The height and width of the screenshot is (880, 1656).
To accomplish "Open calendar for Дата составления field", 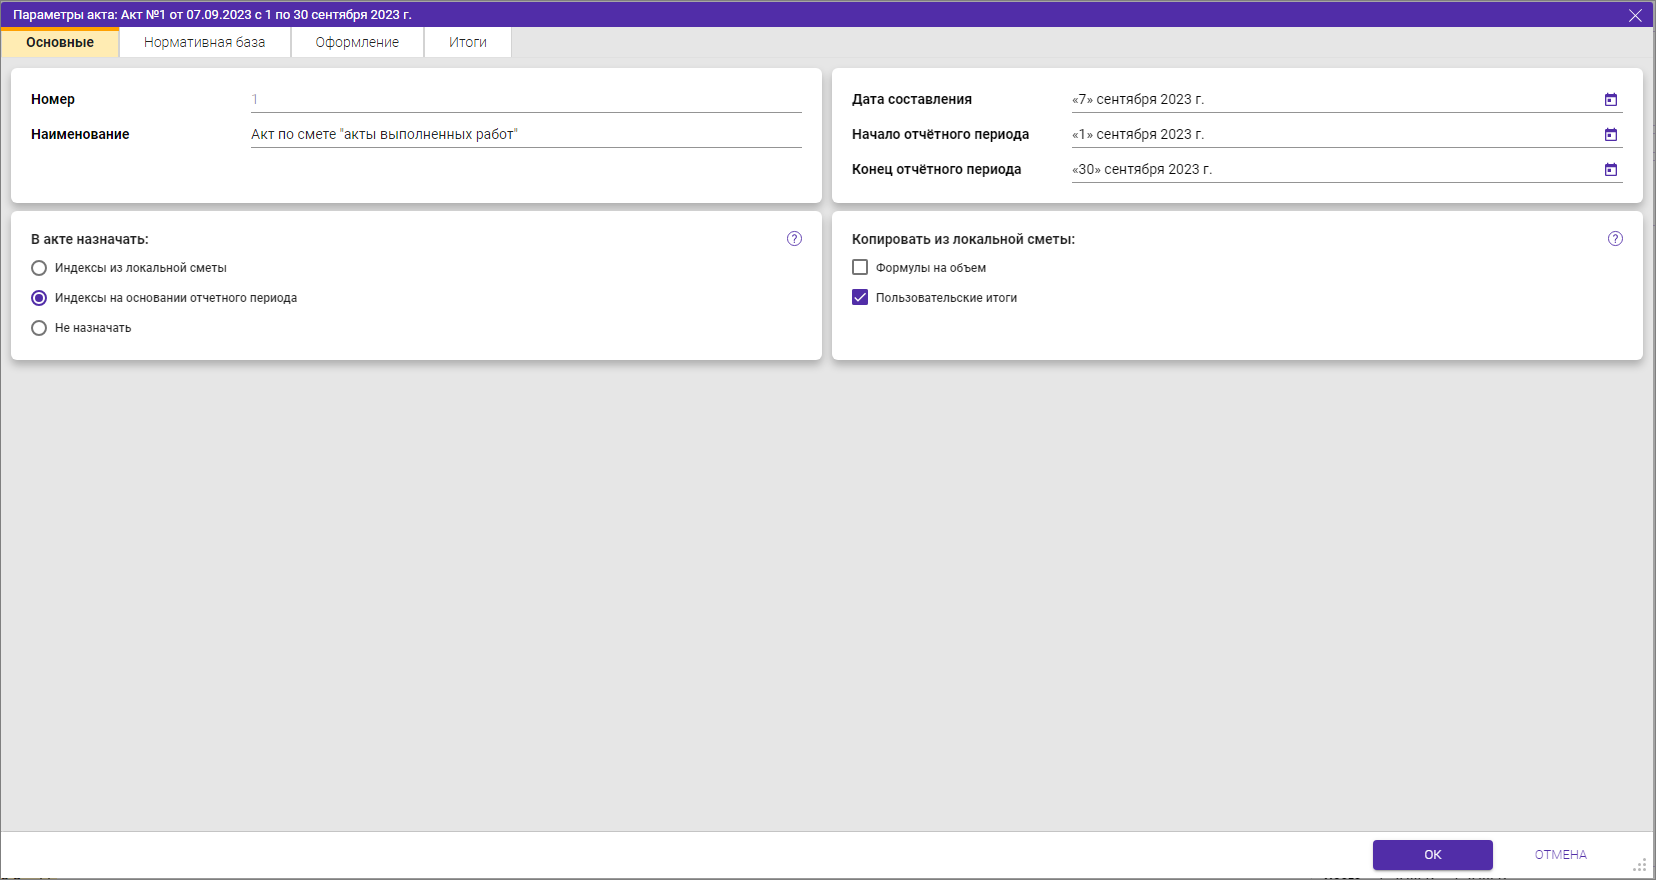I will (x=1610, y=100).
